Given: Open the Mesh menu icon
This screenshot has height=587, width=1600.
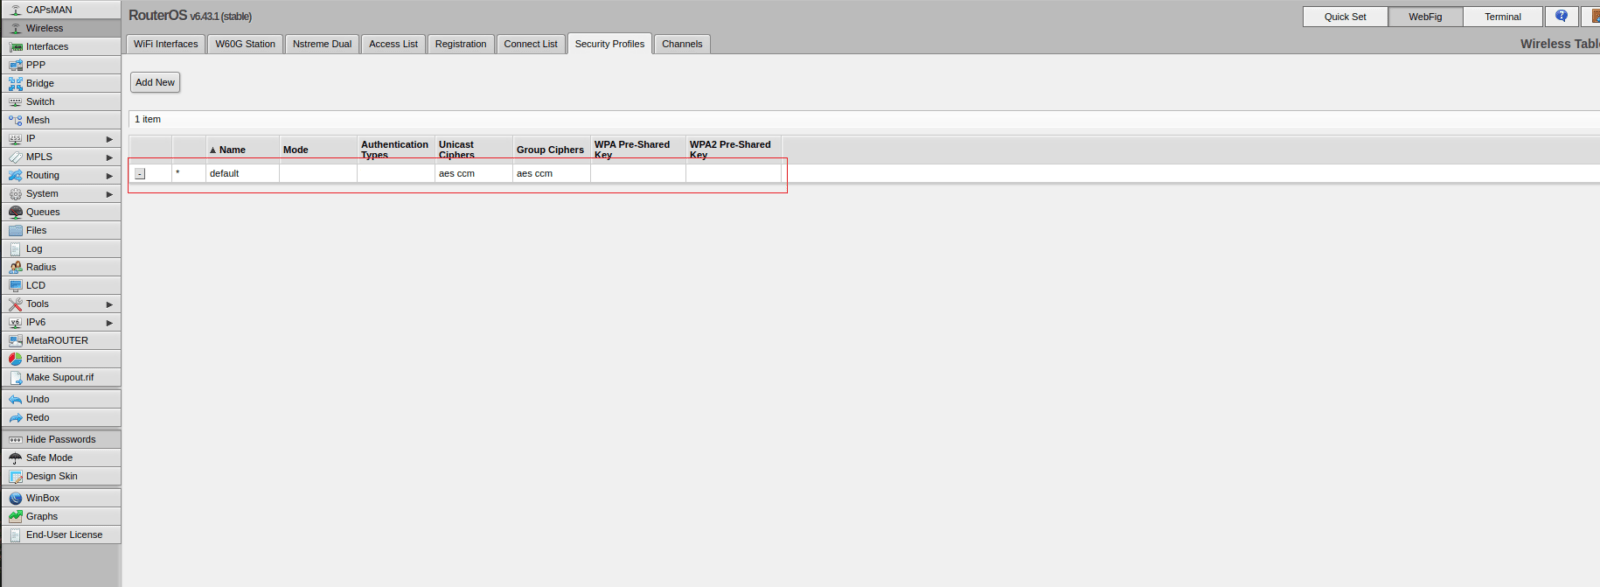Looking at the screenshot, I should point(15,120).
